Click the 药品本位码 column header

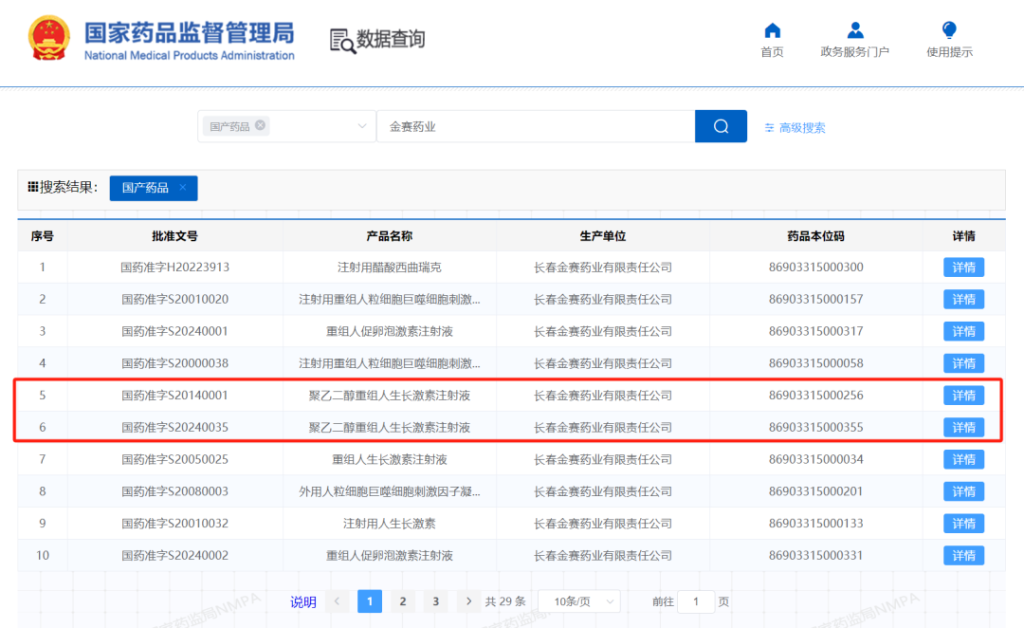[816, 236]
